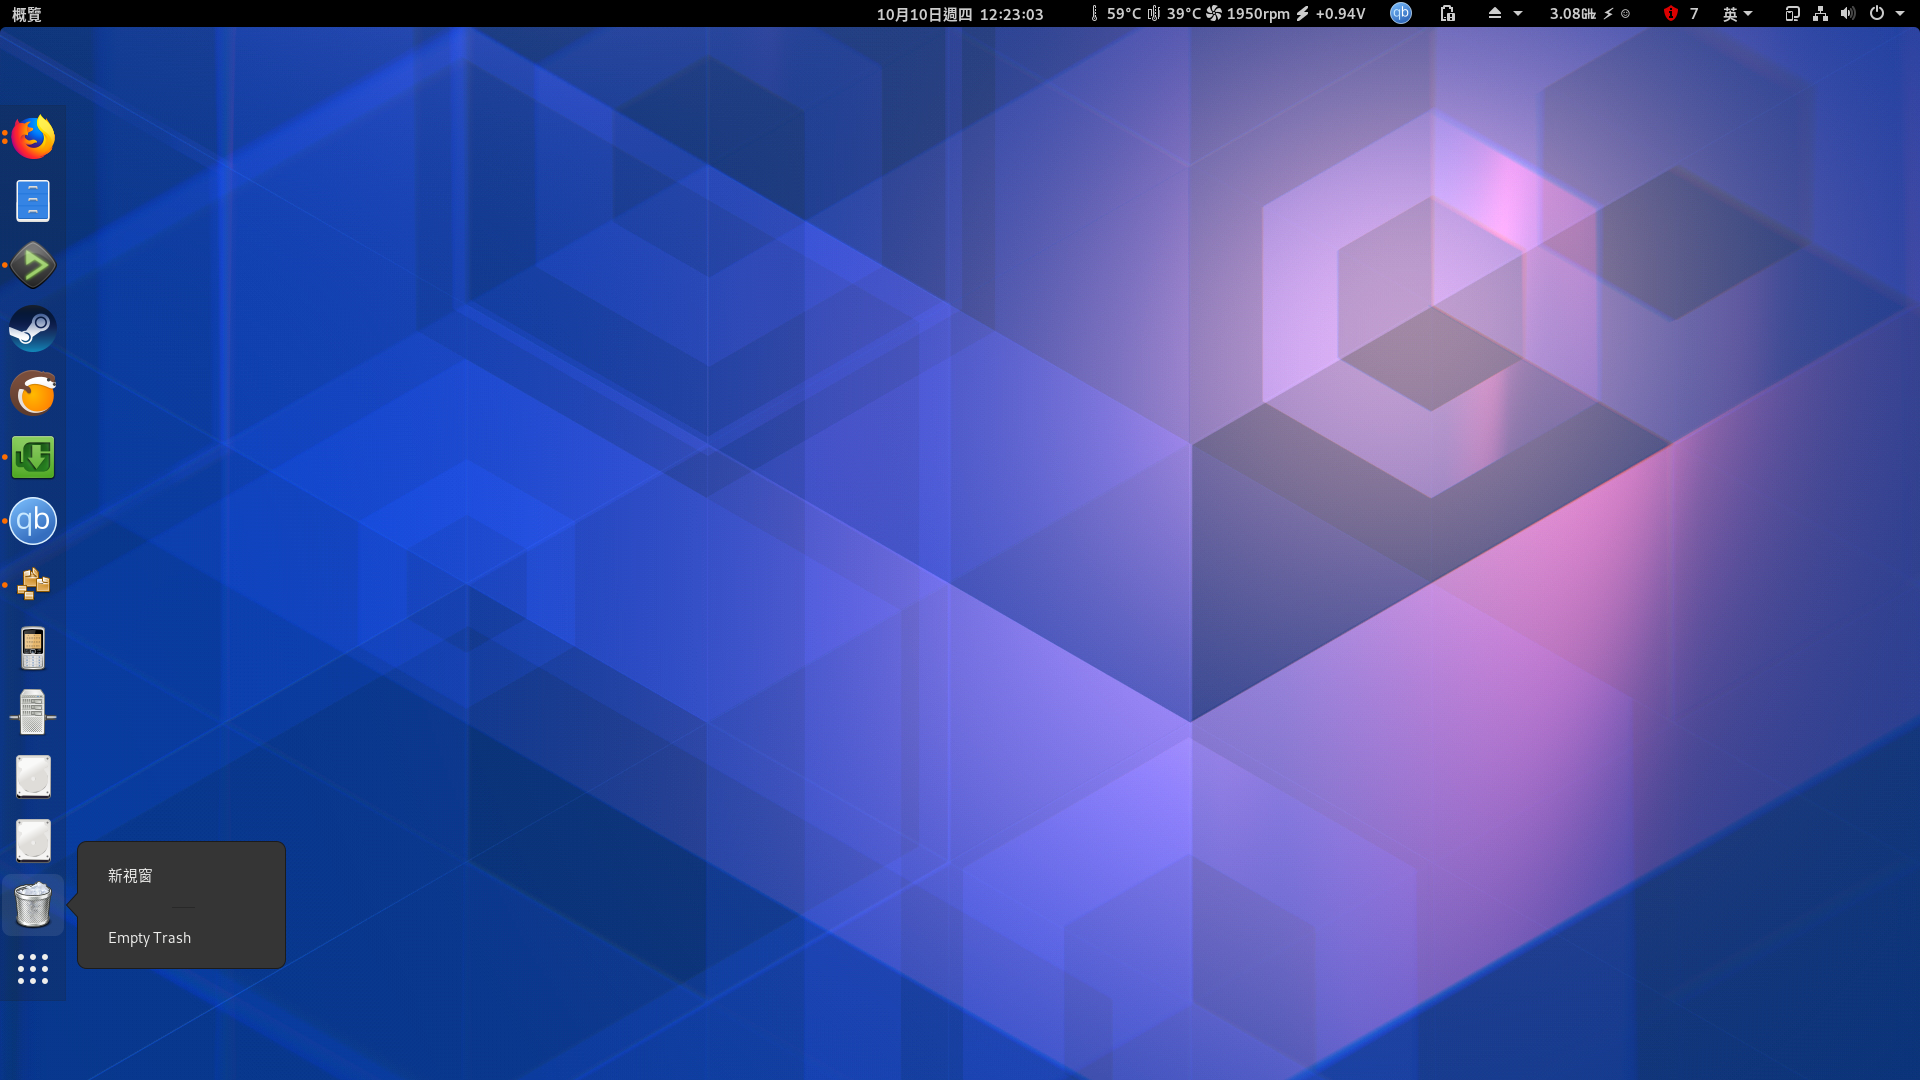Open the server tower network icon in dock
Image resolution: width=1920 pixels, height=1080 pixels.
pos(33,712)
